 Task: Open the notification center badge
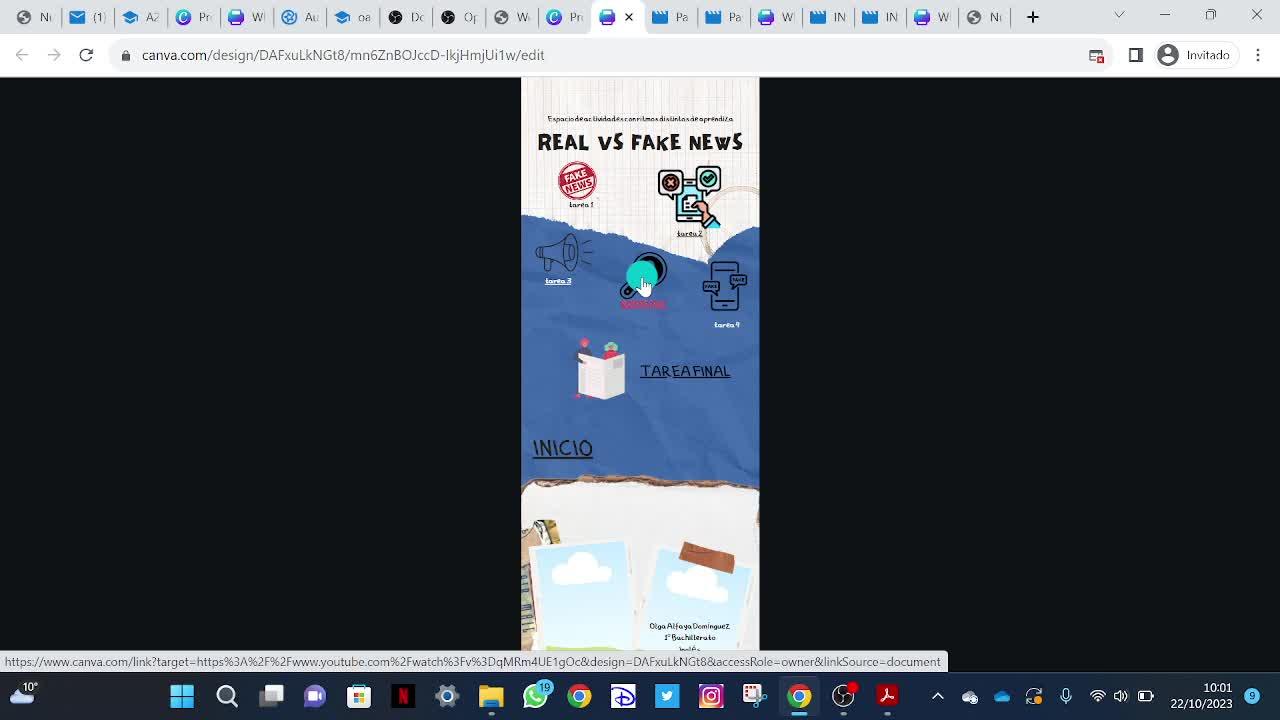1252,696
